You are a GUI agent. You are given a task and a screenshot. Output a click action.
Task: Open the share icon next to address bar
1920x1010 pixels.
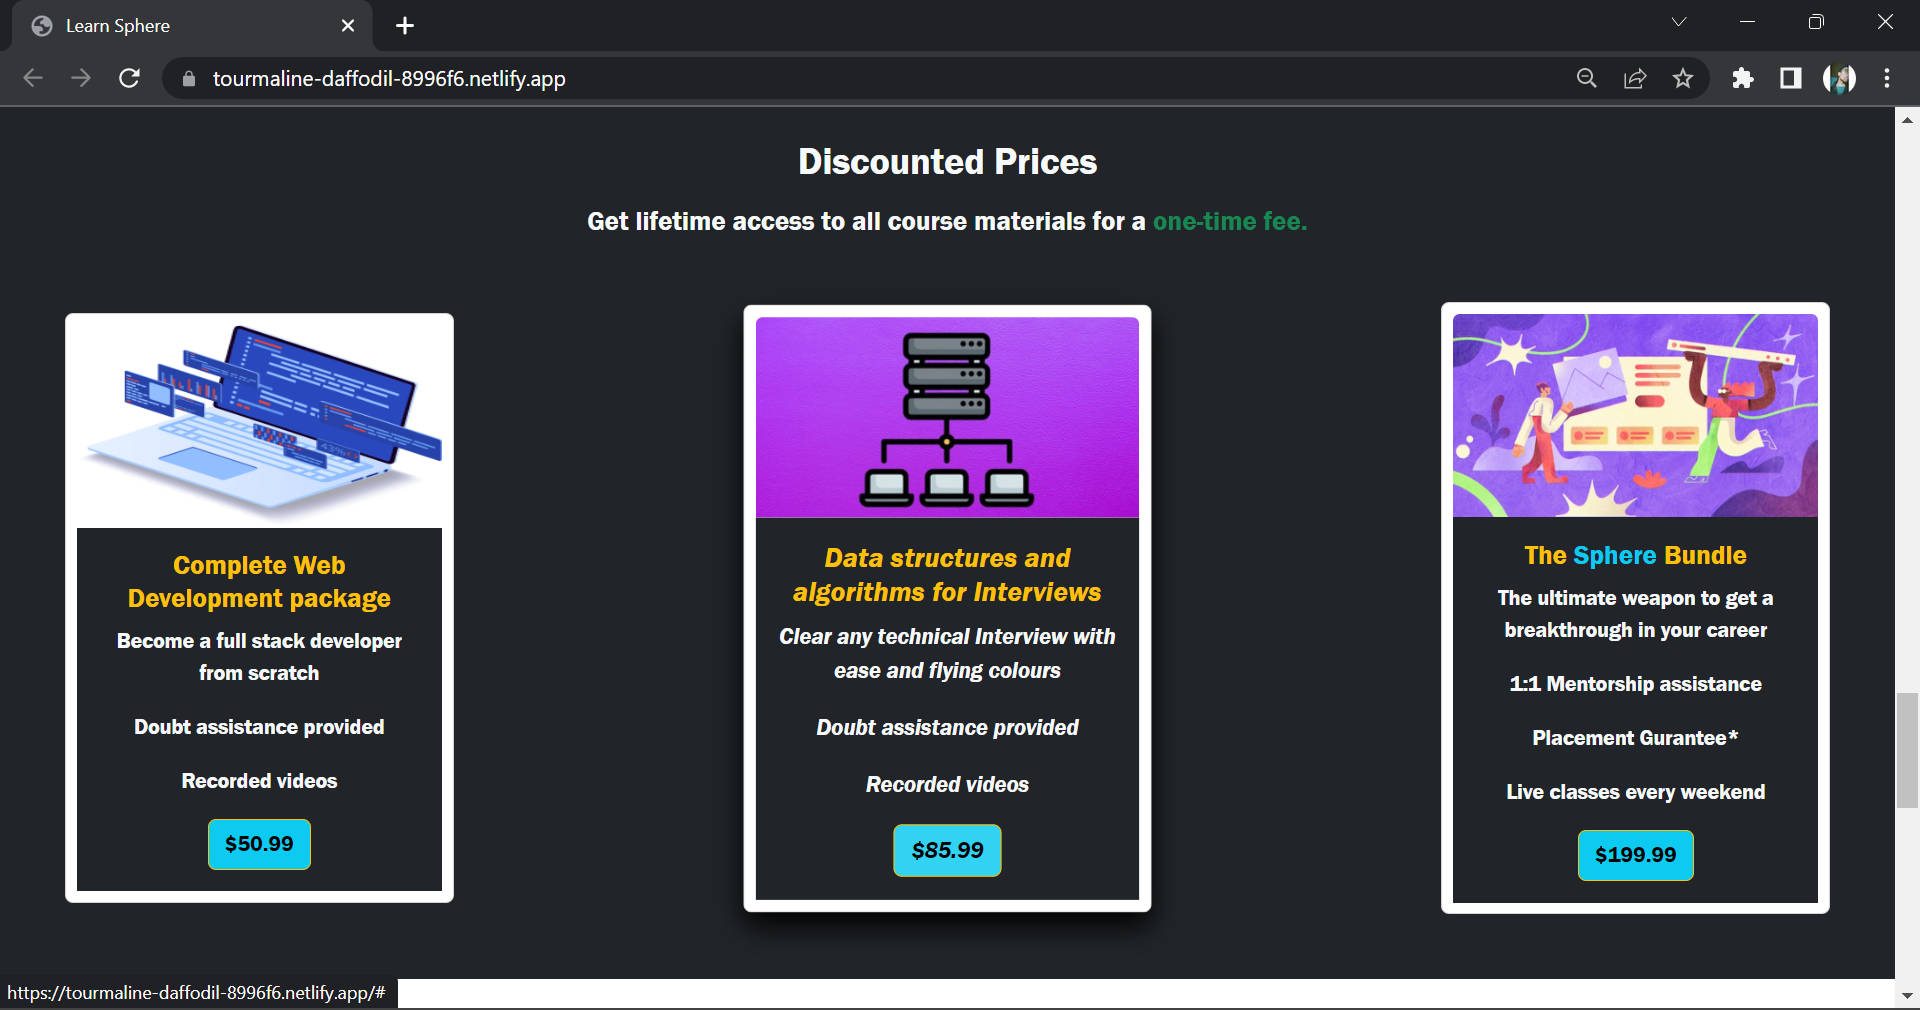[1635, 78]
